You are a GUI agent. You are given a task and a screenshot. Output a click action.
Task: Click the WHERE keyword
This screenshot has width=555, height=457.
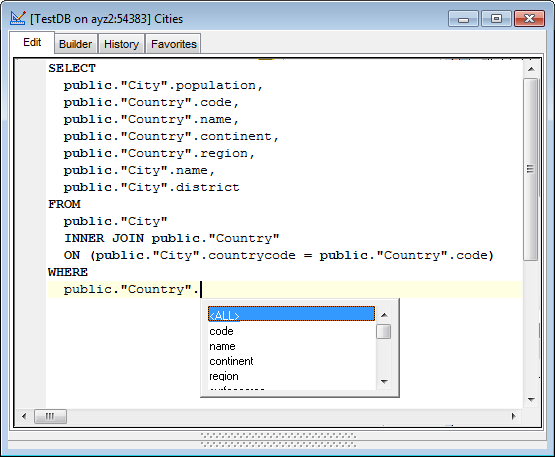tap(68, 272)
